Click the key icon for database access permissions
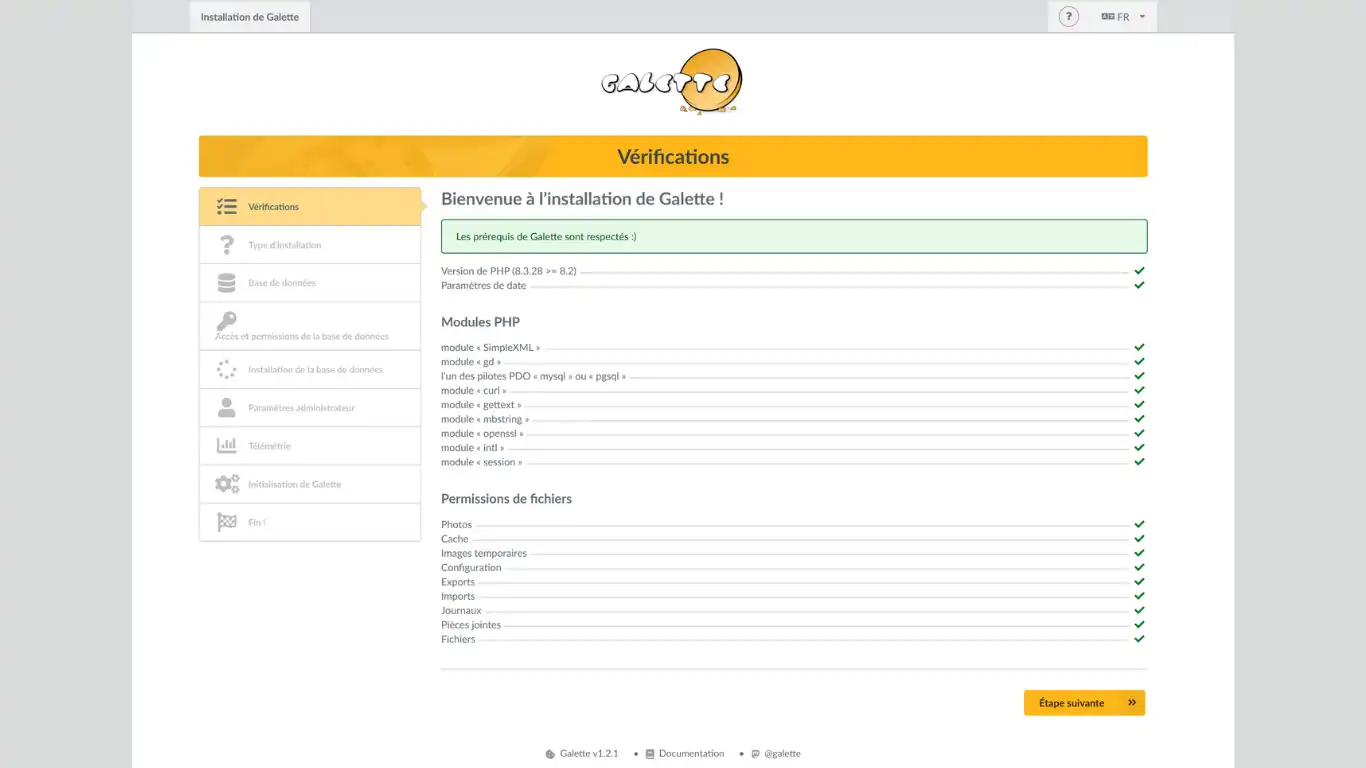Viewport: 1366px width, 768px height. click(227, 321)
